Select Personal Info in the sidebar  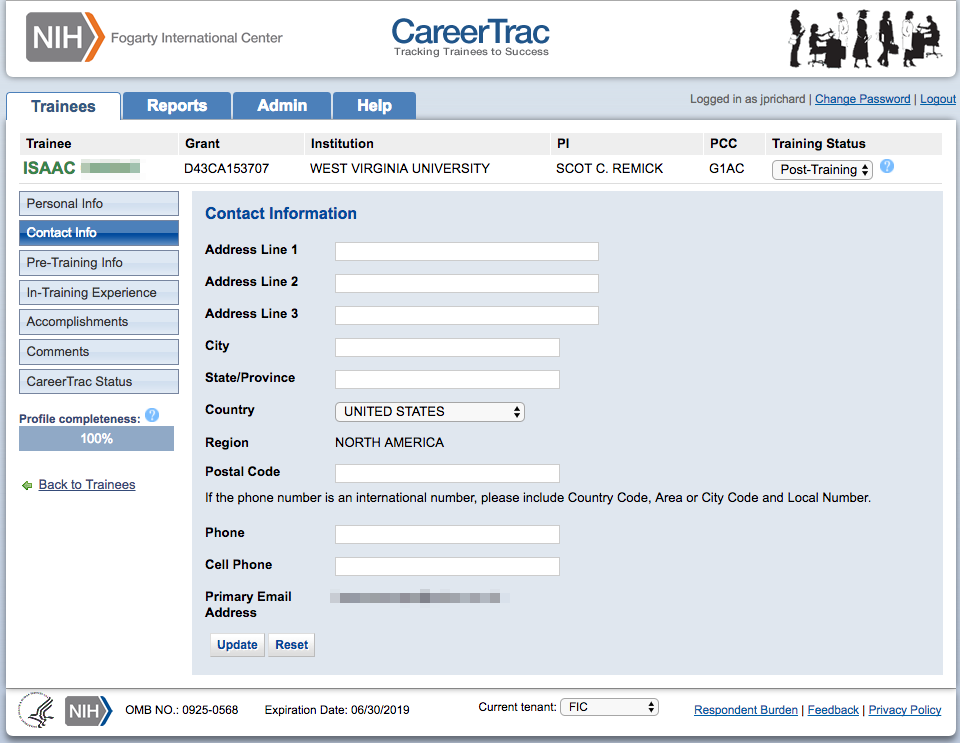tap(99, 204)
